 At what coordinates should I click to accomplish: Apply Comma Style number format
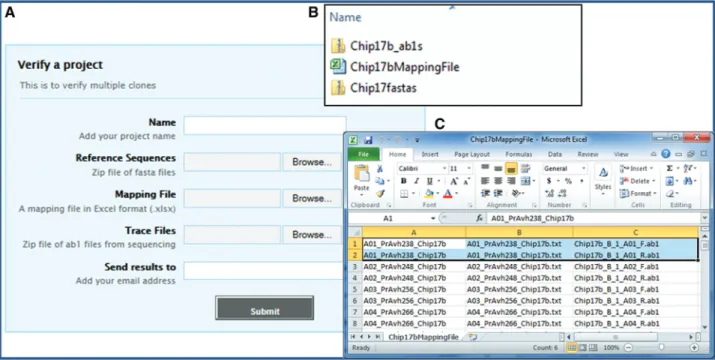pos(581,181)
